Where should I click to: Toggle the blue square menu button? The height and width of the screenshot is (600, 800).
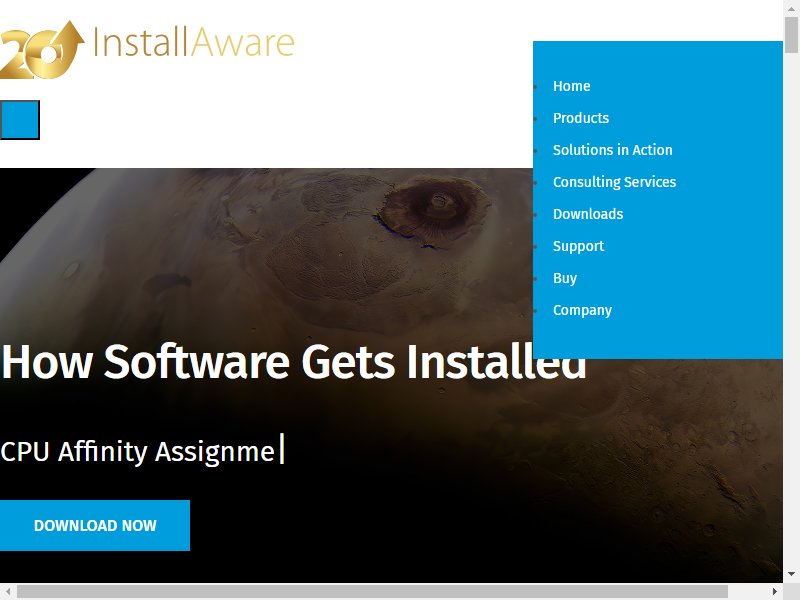coord(20,120)
